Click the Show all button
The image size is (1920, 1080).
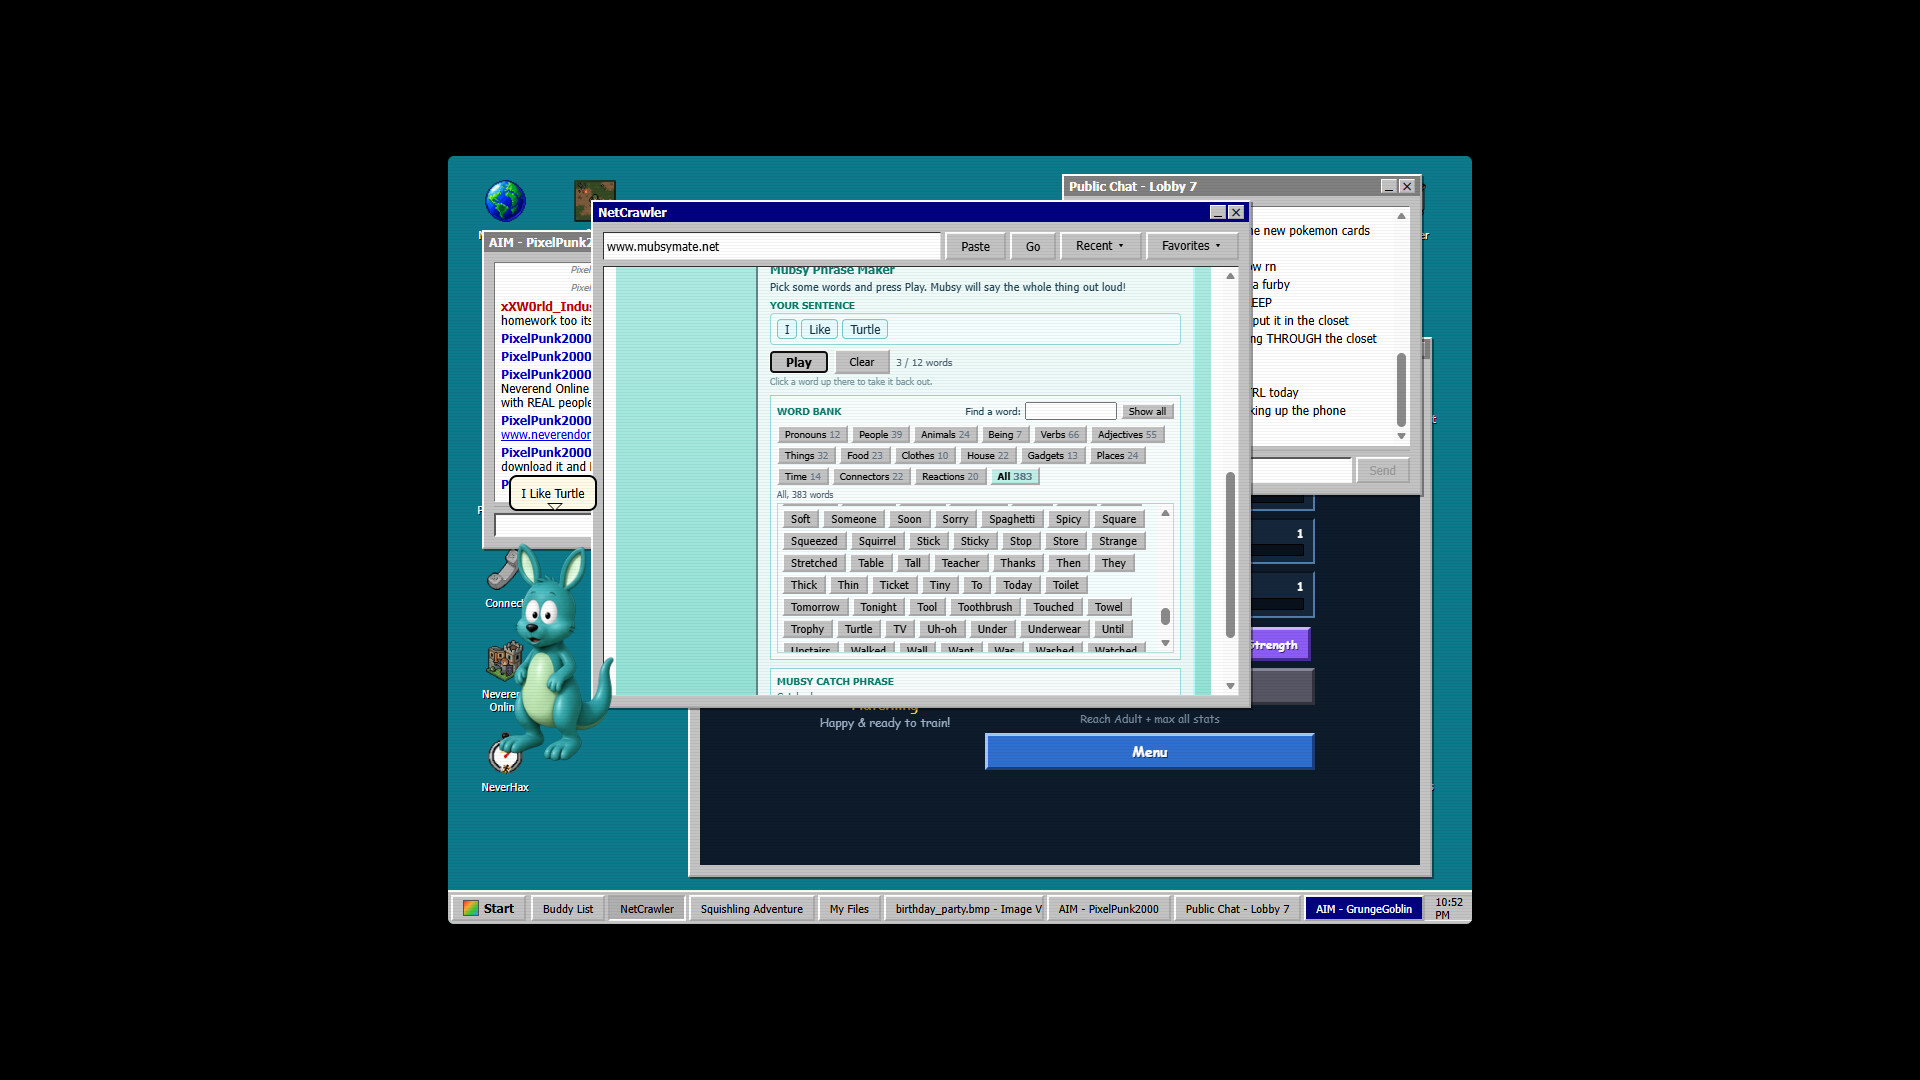[x=1146, y=411]
